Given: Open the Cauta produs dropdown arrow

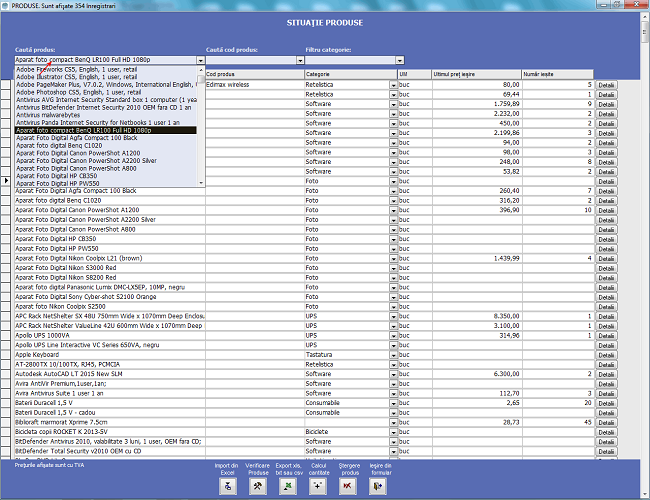Looking at the screenshot, I should (201, 60).
